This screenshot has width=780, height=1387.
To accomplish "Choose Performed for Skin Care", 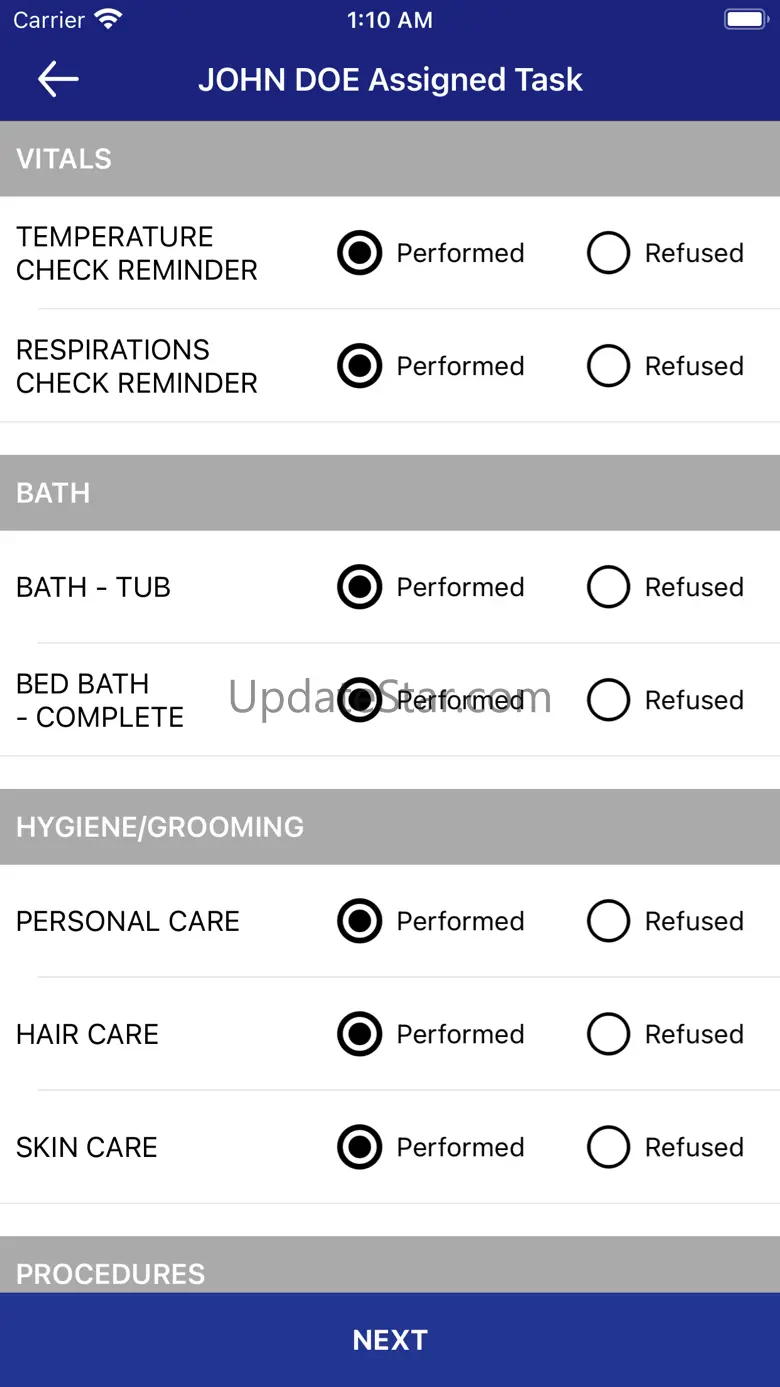I will tap(360, 1147).
